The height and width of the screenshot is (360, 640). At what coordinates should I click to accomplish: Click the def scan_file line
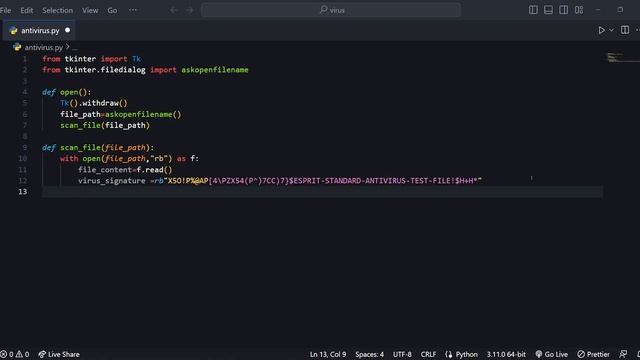click(x=98, y=147)
